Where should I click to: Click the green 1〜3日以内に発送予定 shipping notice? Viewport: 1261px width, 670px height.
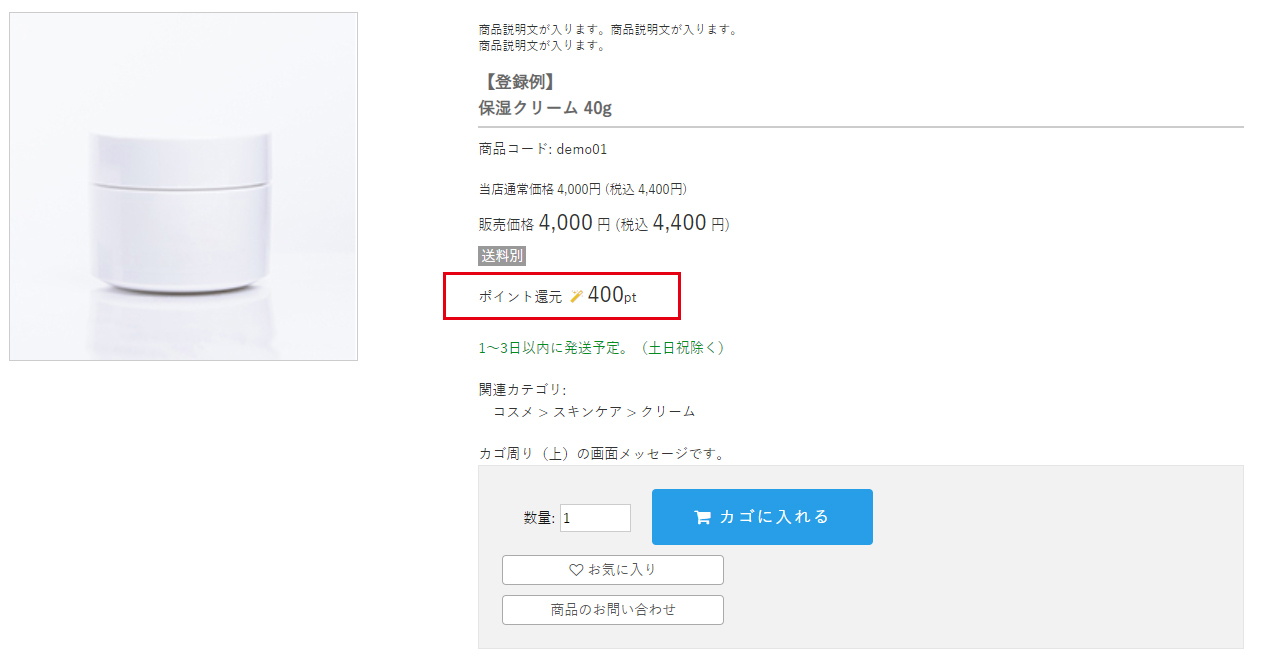pyautogui.click(x=601, y=348)
